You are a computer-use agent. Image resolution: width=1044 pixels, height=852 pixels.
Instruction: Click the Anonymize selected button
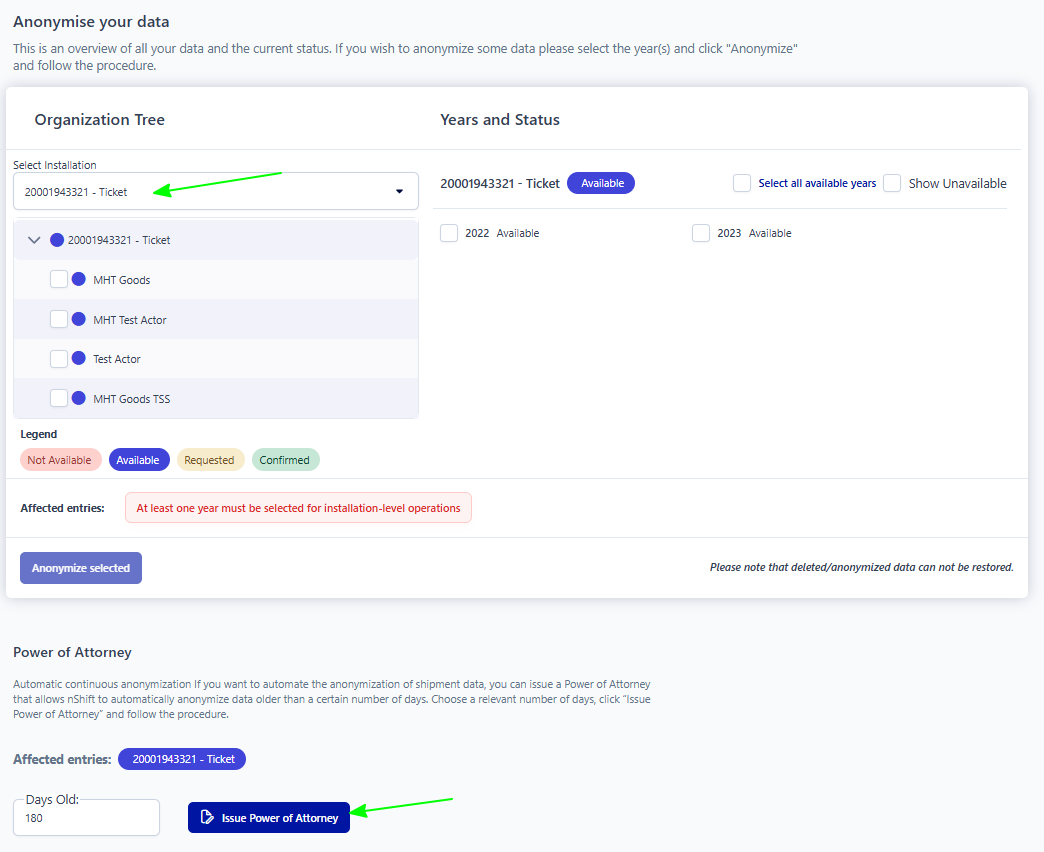click(x=81, y=568)
